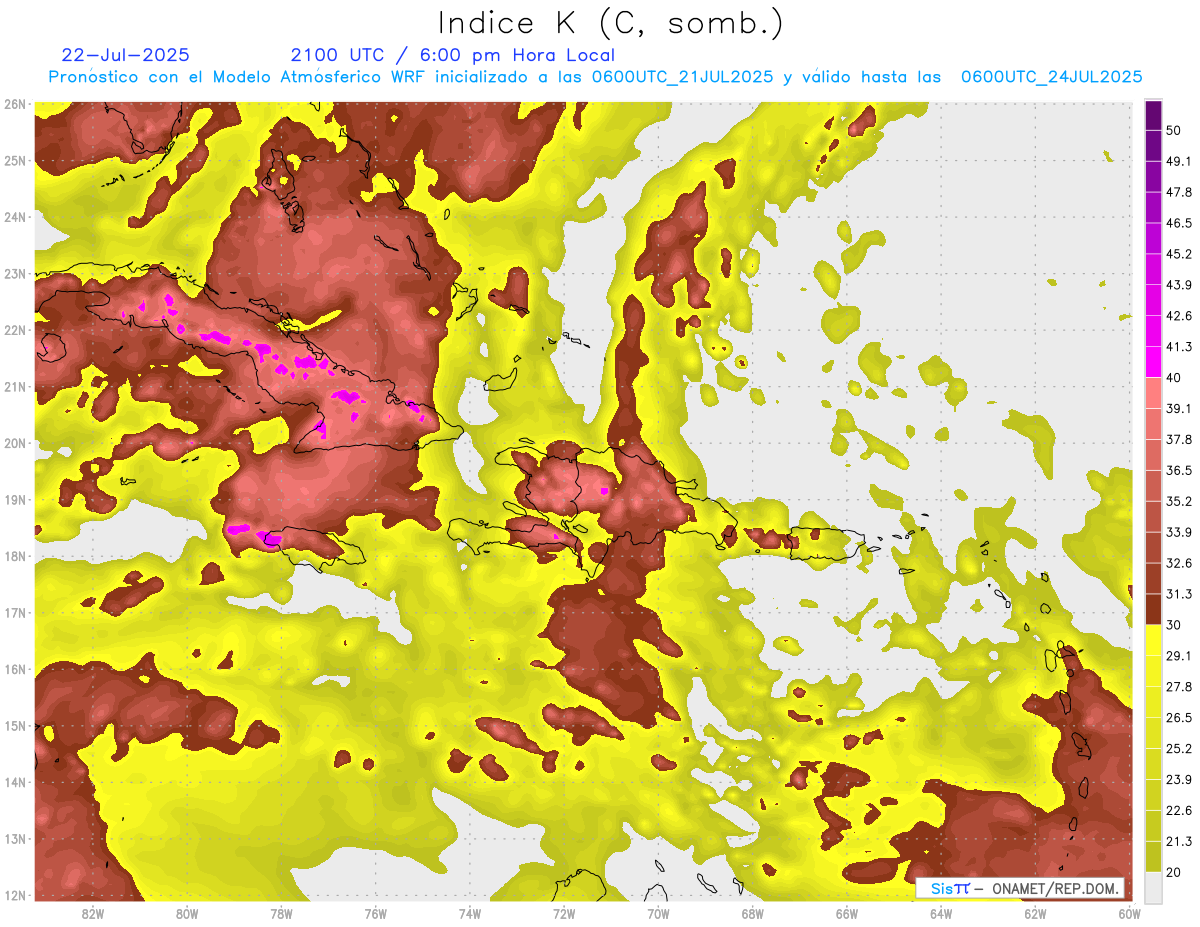The image size is (1200, 927).
Task: Click the dark purple colorbar segment above 50
Action: coord(1153,115)
